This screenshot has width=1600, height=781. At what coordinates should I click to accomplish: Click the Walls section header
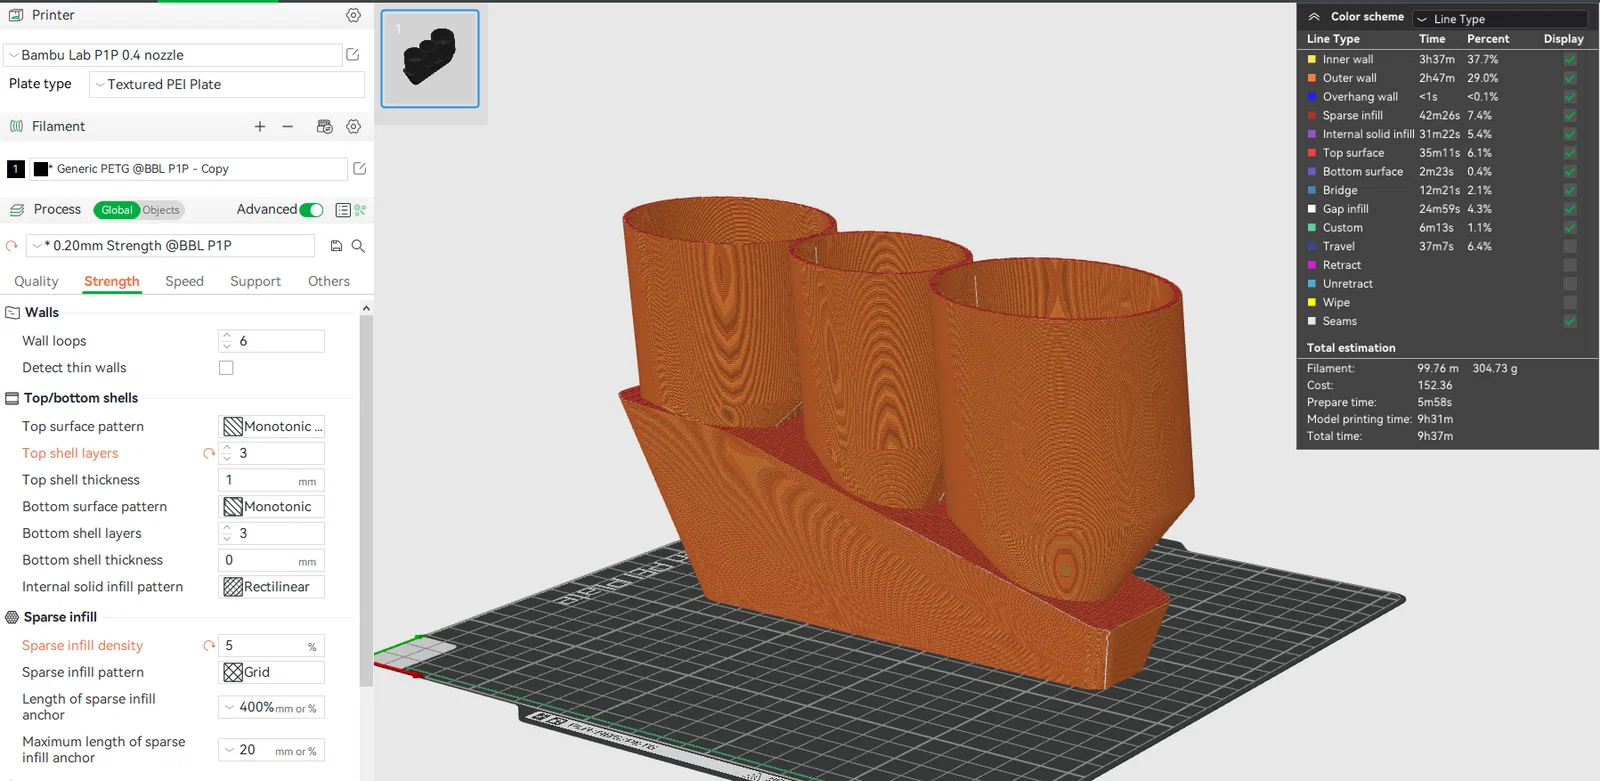coord(42,313)
